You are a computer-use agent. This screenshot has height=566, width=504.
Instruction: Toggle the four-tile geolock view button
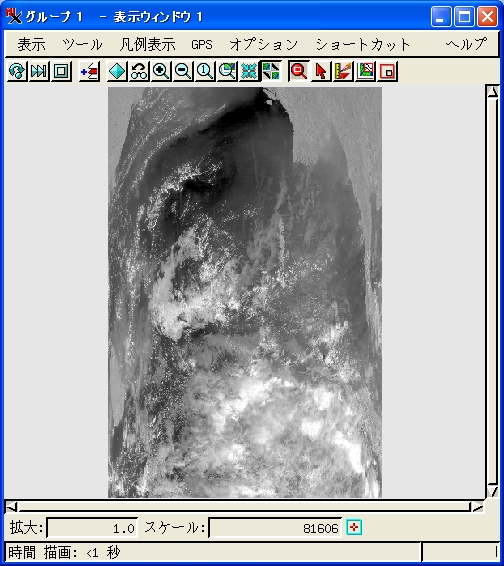271,71
